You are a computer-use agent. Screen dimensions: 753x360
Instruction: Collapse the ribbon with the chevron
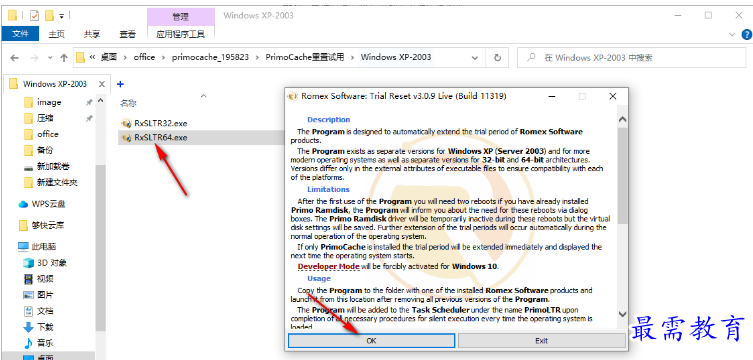(732, 35)
